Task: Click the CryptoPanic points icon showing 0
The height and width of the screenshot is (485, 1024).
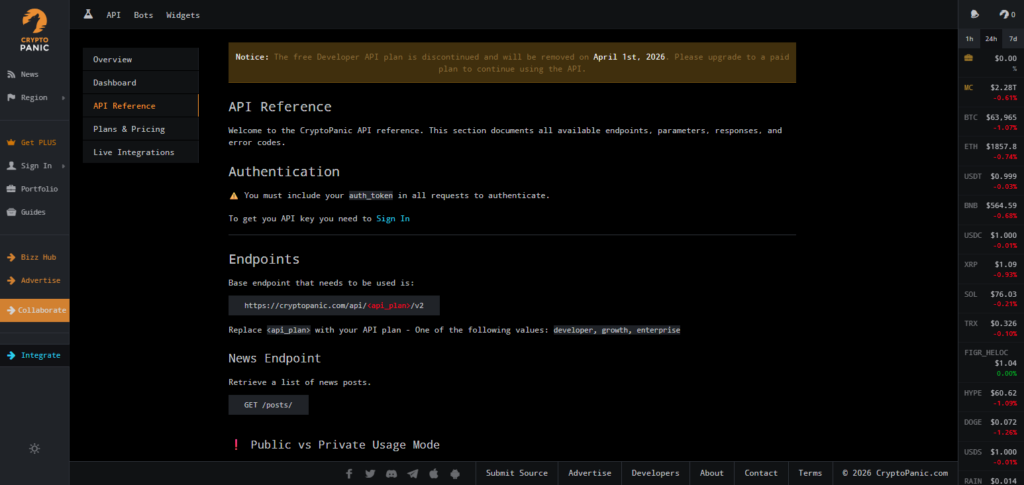Action: tap(1007, 14)
